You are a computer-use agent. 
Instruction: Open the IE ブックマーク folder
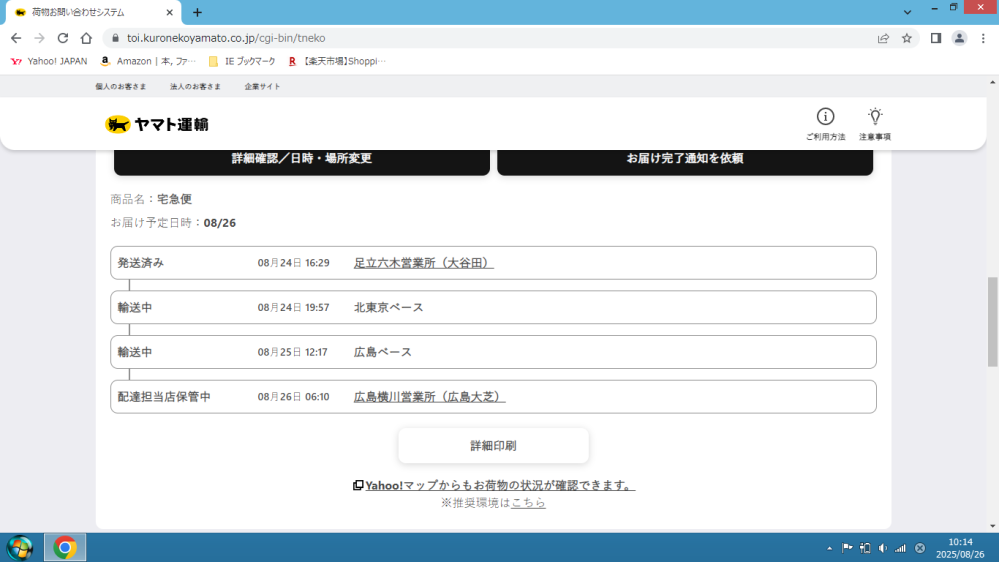tap(242, 61)
